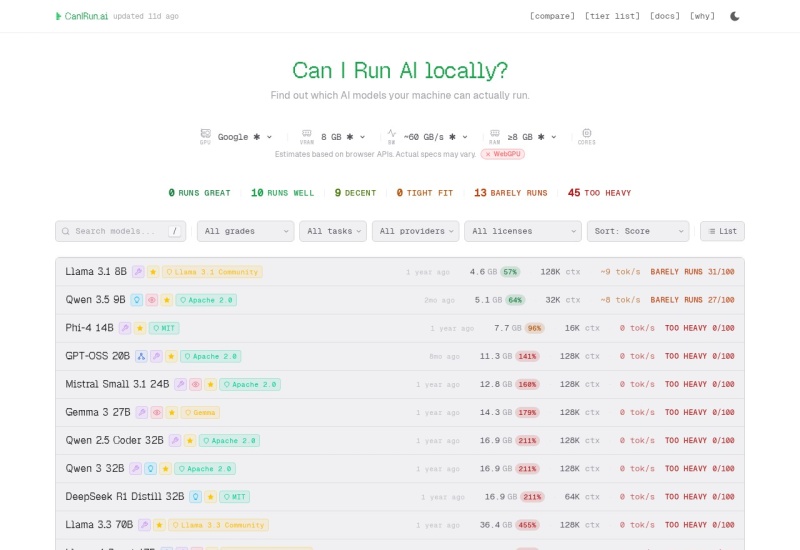This screenshot has height=550, width=800.
Task: Click the star icon on Llama 3.3 70B
Action: point(159,524)
